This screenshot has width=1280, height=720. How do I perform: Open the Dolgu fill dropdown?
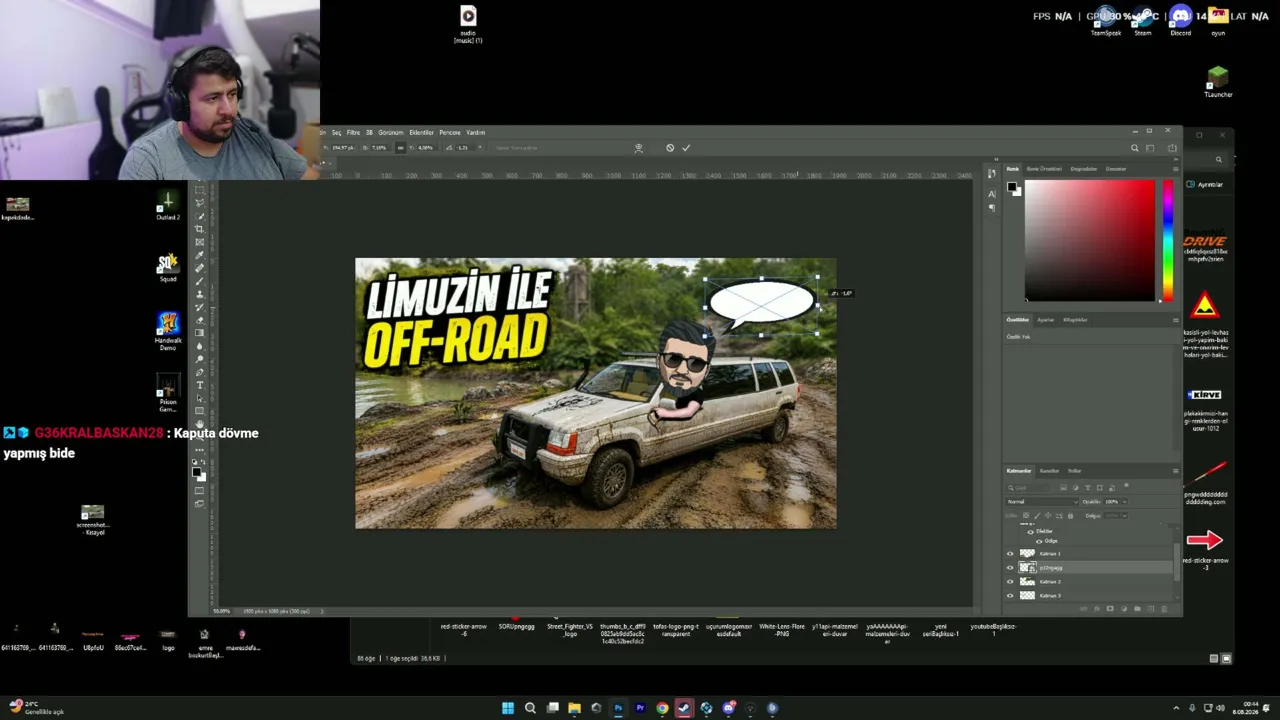click(x=1124, y=516)
